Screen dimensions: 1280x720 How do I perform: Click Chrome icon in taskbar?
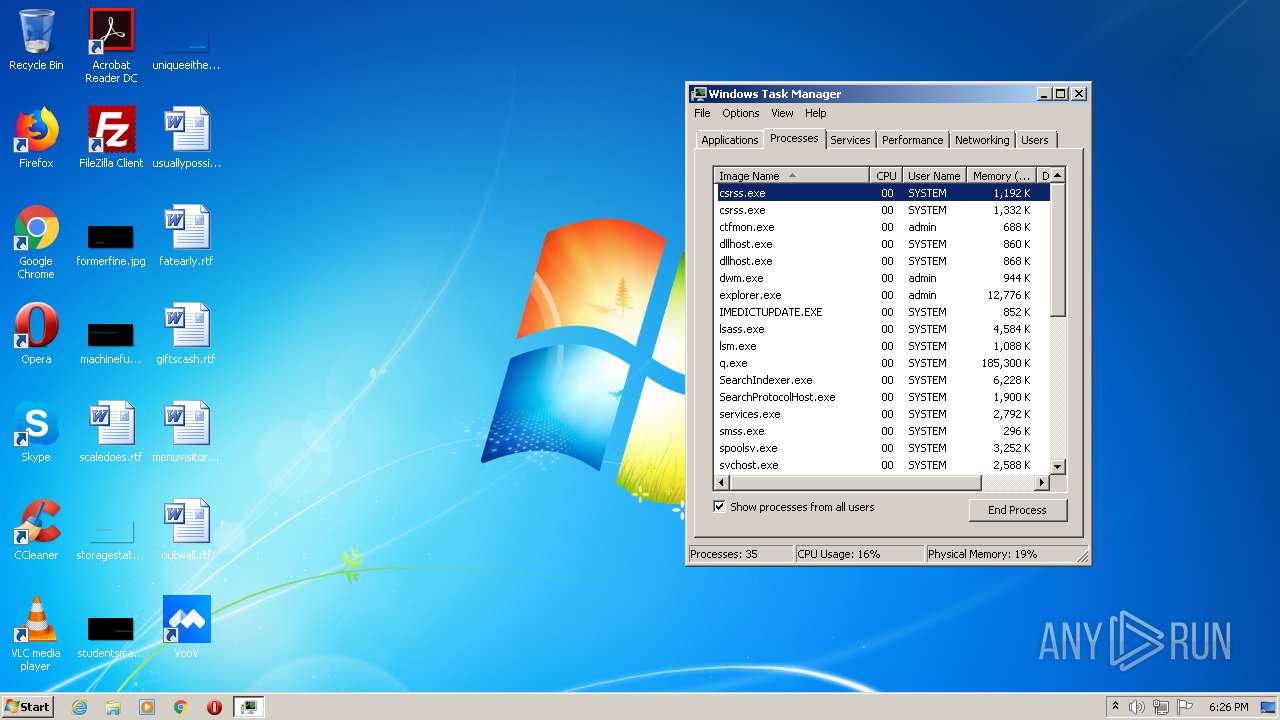(x=181, y=707)
